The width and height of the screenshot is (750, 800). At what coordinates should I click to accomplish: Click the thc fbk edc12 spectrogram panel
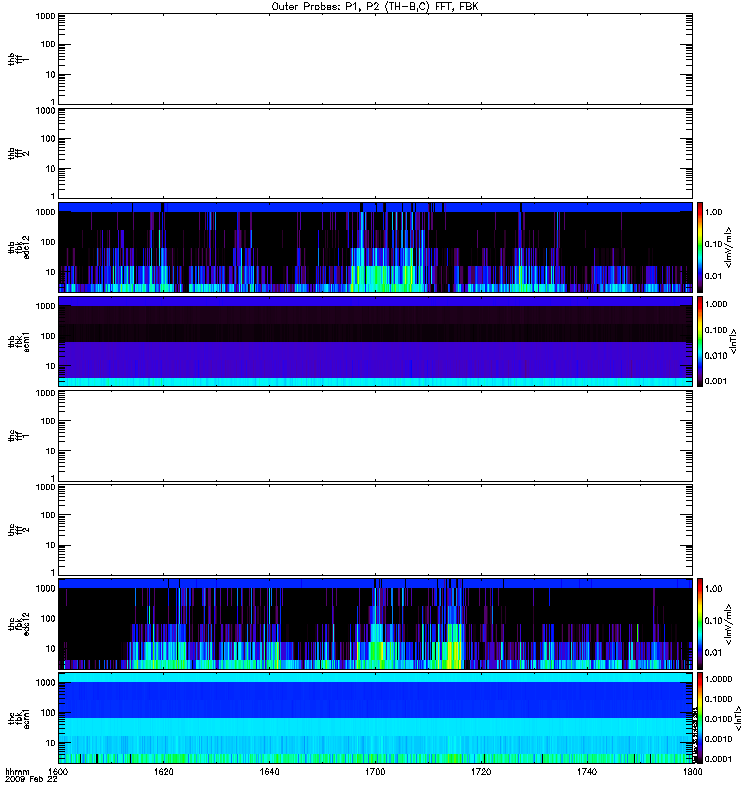[375, 624]
